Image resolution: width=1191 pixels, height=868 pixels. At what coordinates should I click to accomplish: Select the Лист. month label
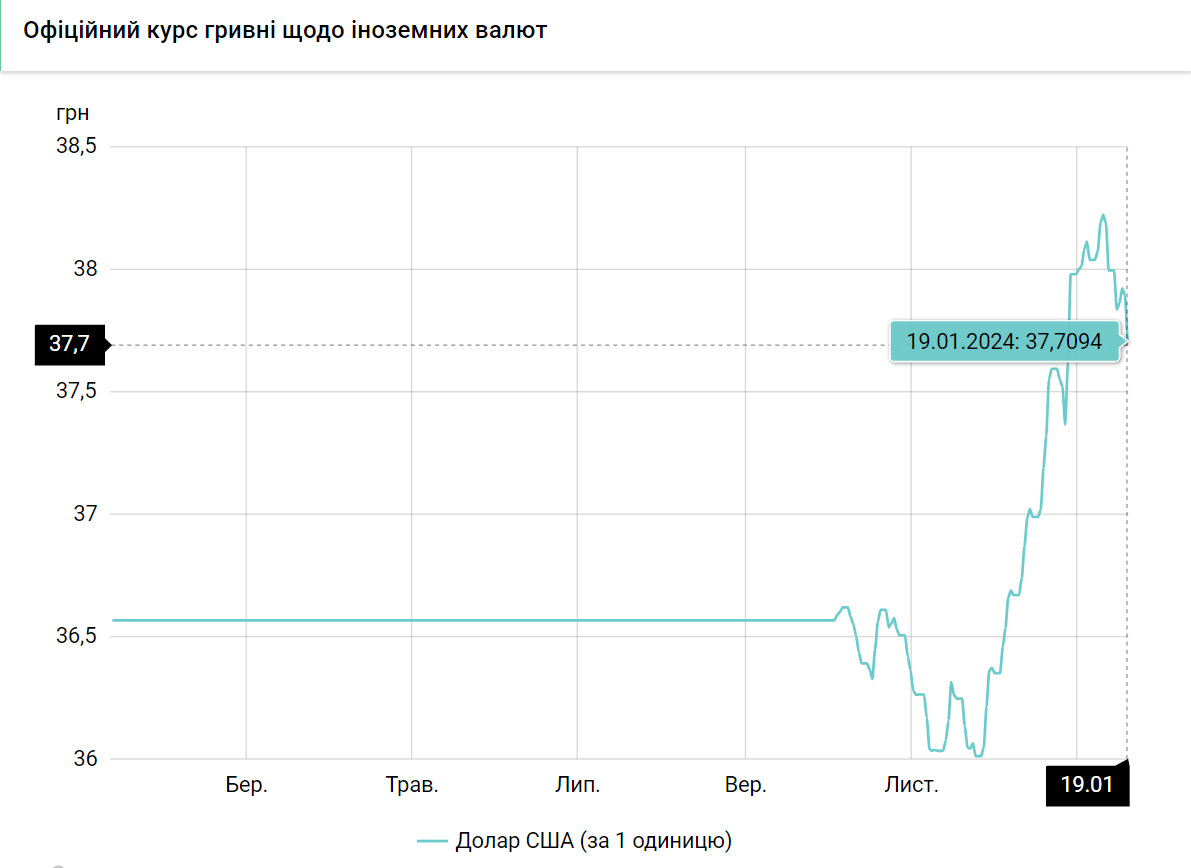pos(911,785)
